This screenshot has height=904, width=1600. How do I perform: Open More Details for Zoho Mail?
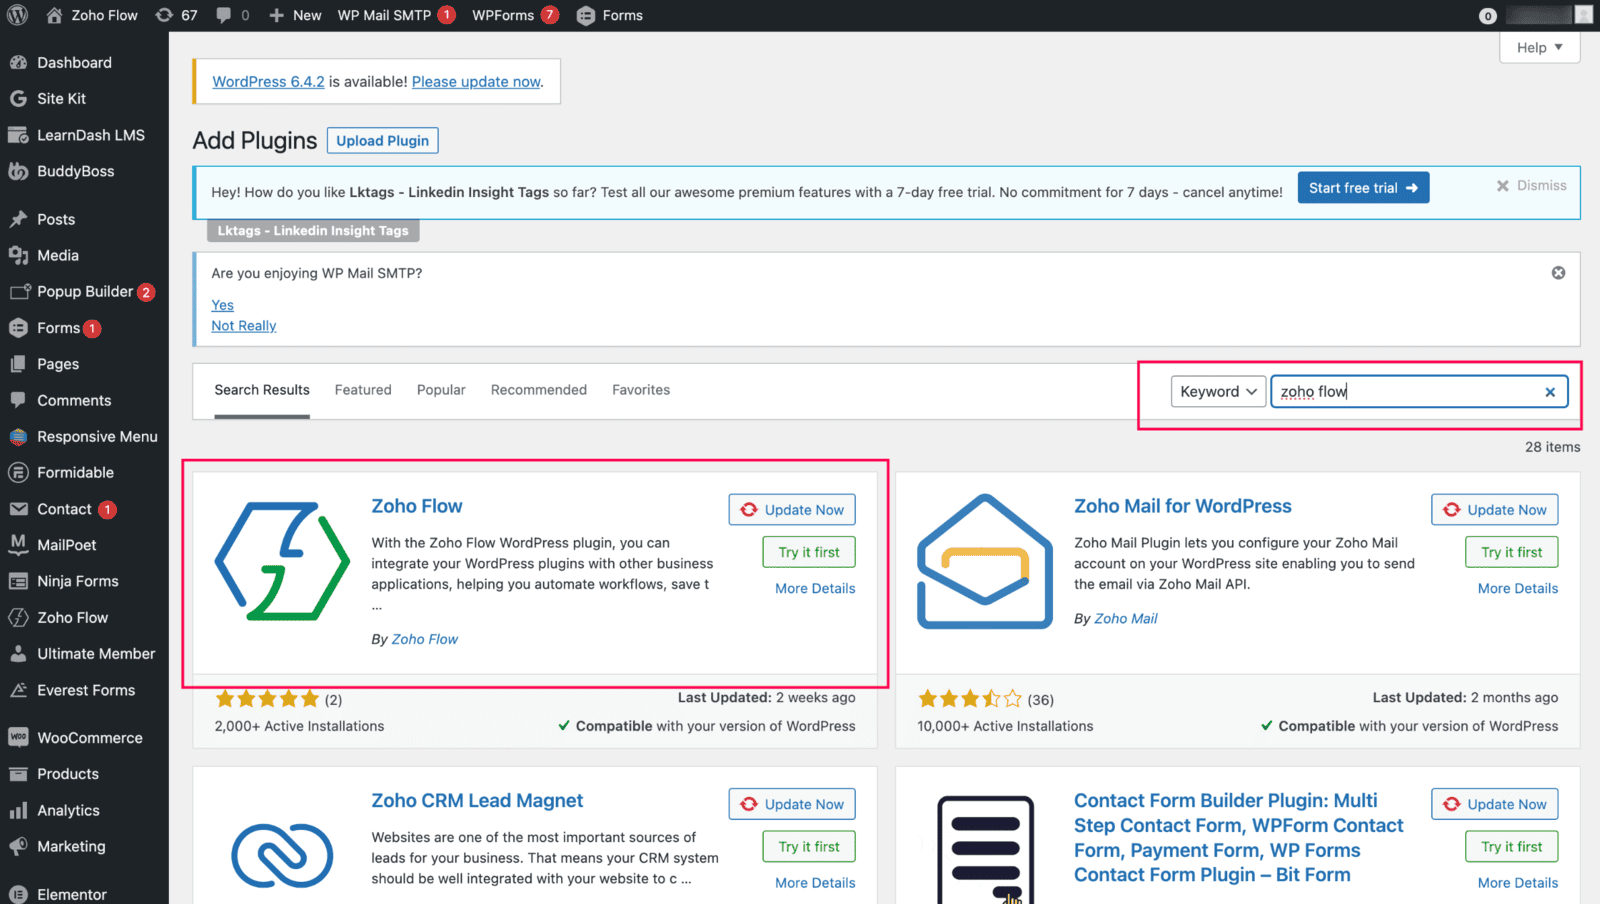tap(1518, 588)
